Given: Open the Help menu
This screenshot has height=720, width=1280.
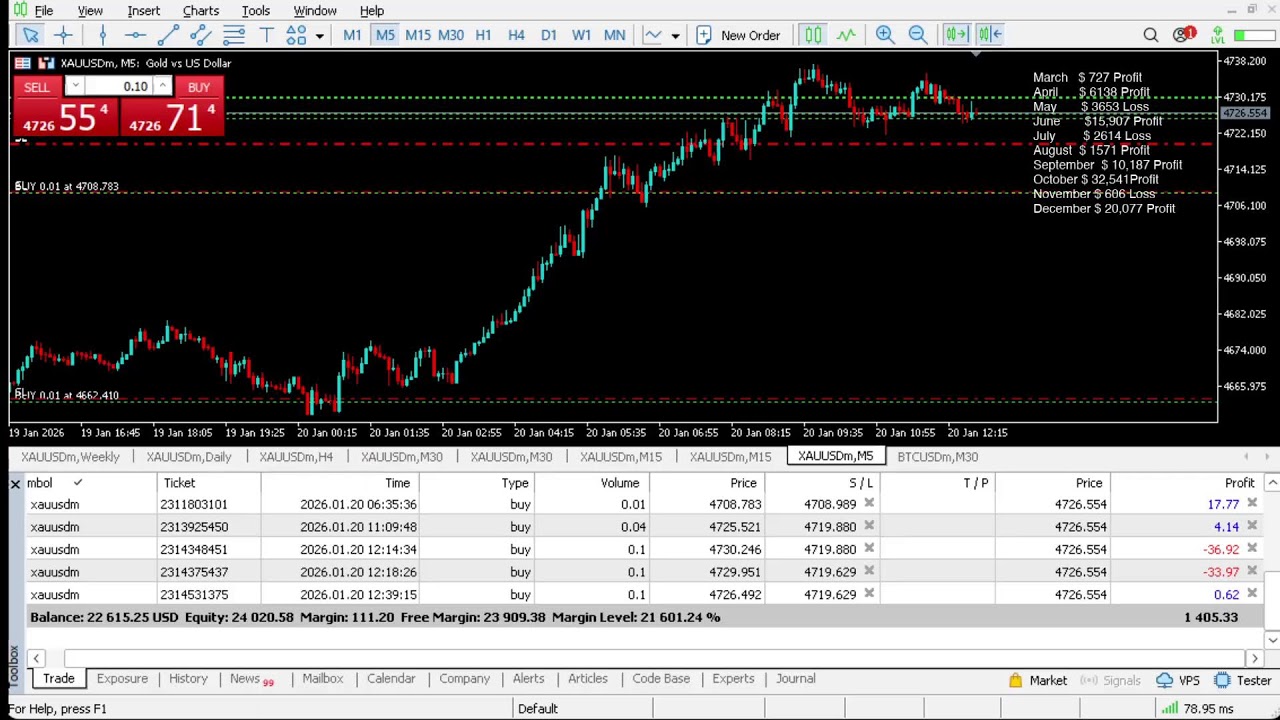Looking at the screenshot, I should 372,11.
